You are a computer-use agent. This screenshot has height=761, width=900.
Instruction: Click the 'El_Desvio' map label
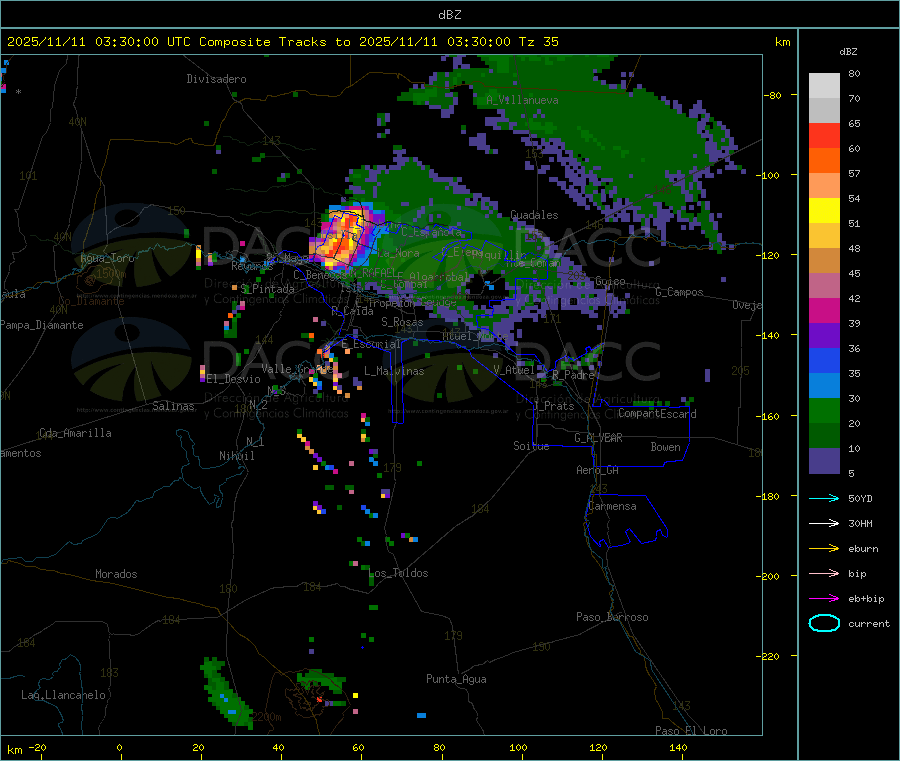[x=234, y=379]
